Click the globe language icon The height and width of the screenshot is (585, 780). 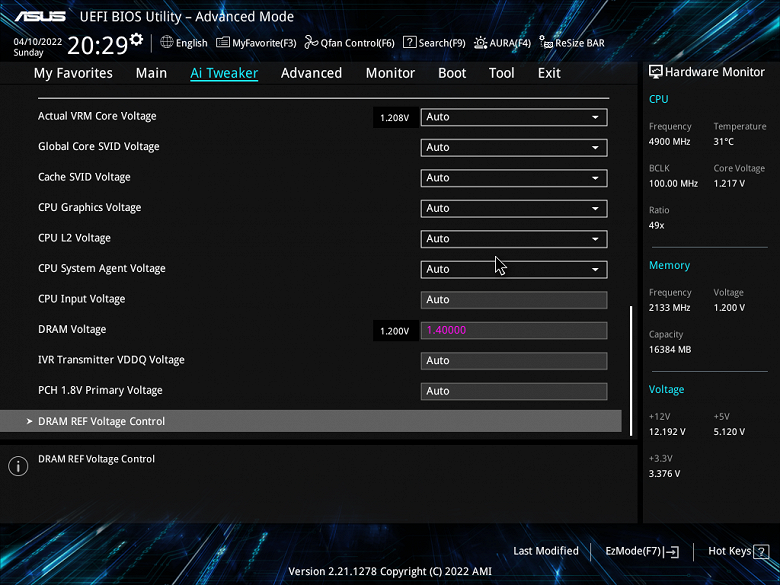pyautogui.click(x=167, y=42)
